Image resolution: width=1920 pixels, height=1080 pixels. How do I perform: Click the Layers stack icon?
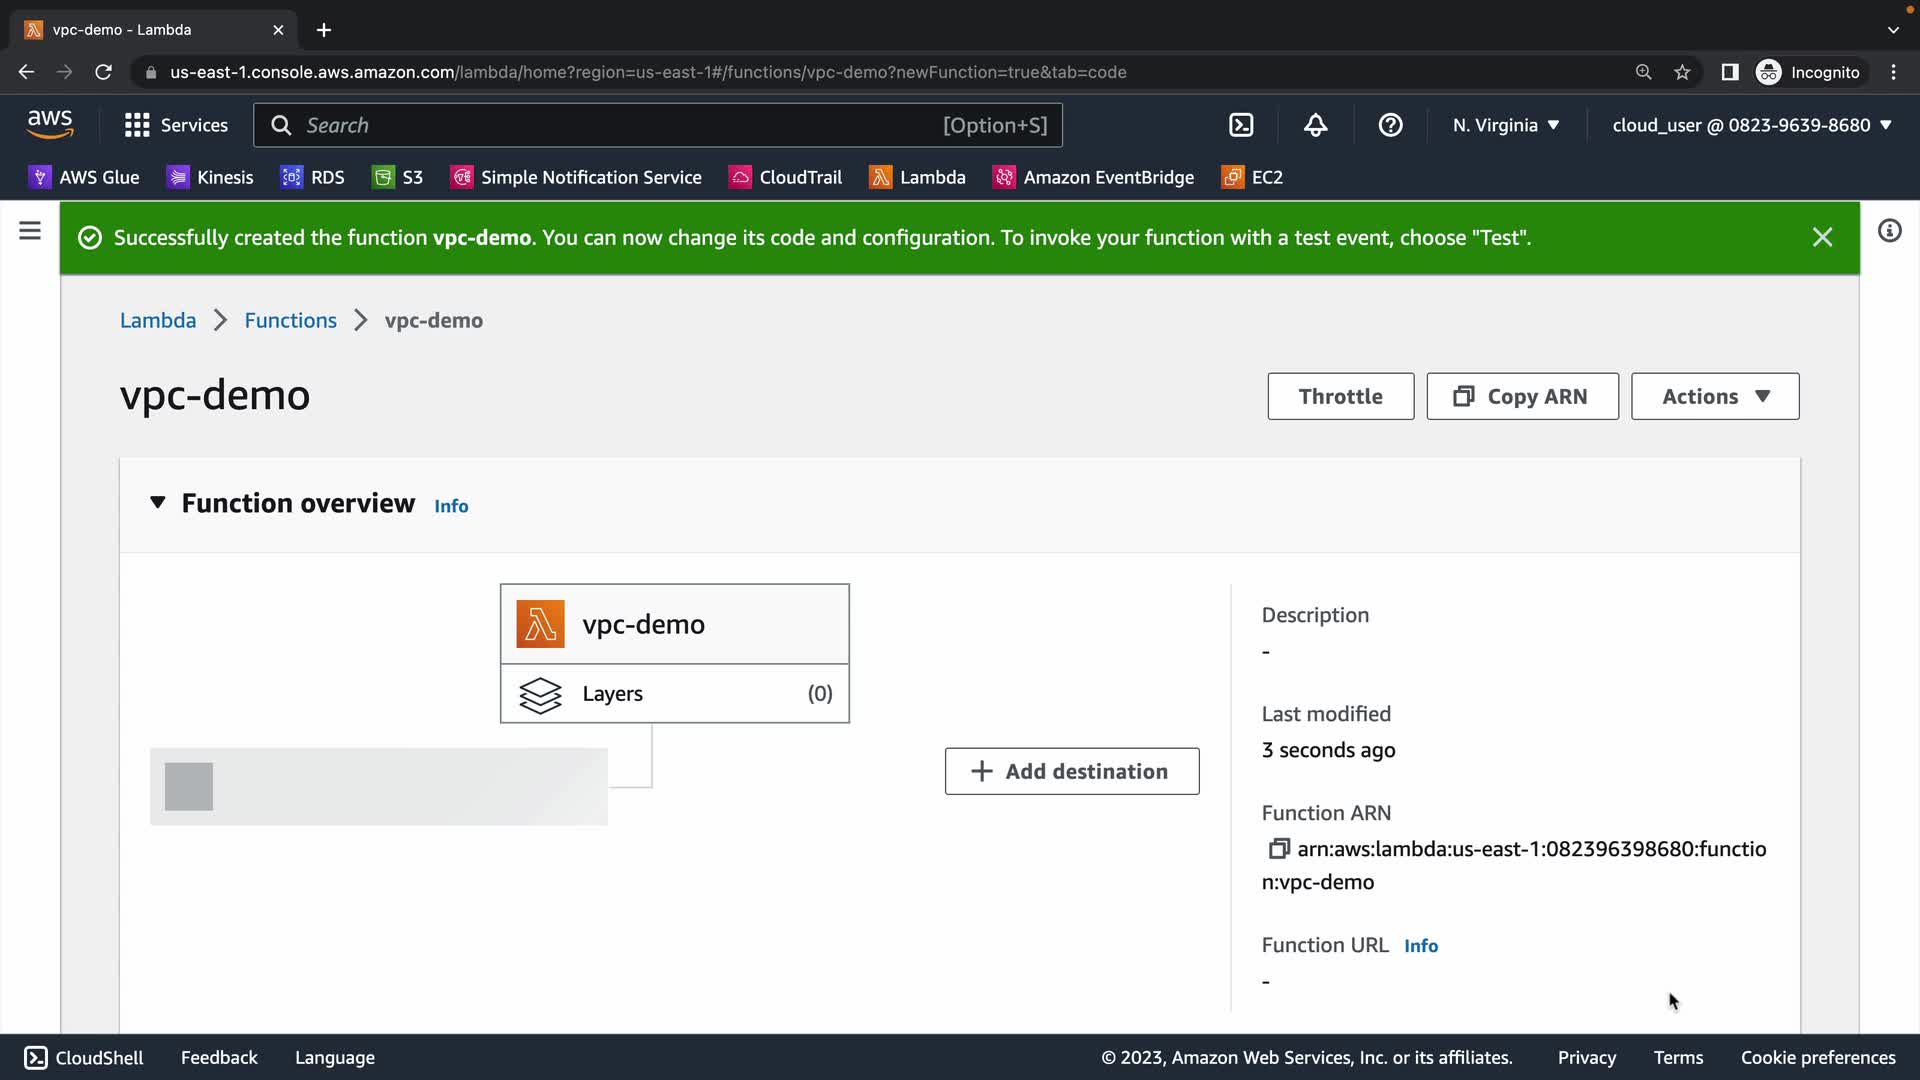pyautogui.click(x=540, y=694)
